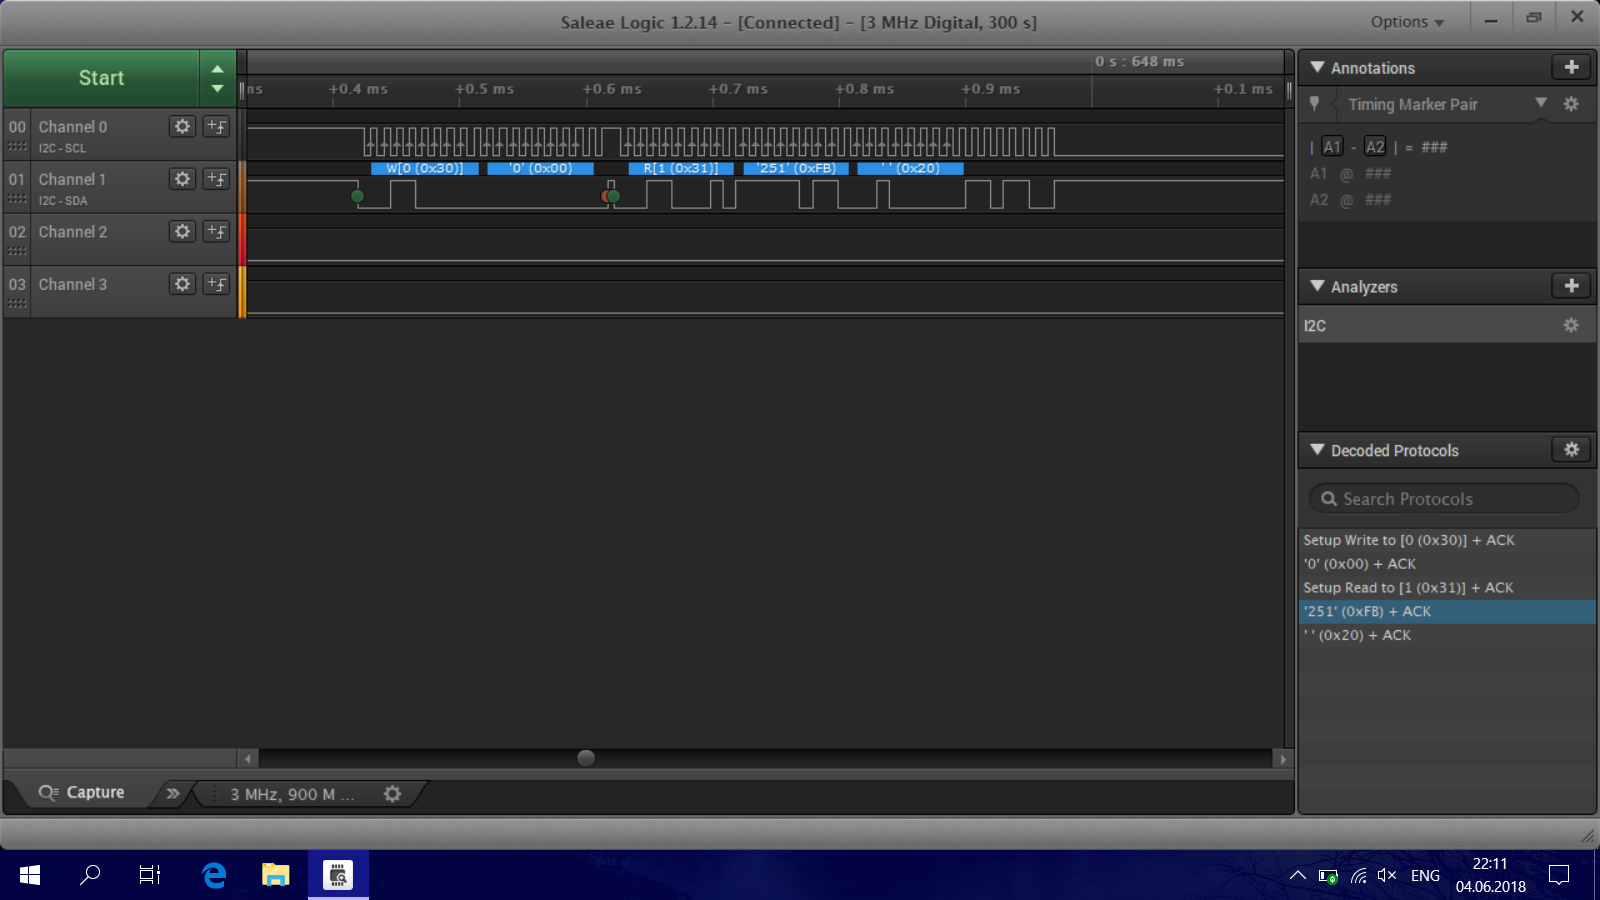Open Timing Marker Pair settings gear
Image resolution: width=1600 pixels, height=900 pixels.
click(x=1571, y=104)
